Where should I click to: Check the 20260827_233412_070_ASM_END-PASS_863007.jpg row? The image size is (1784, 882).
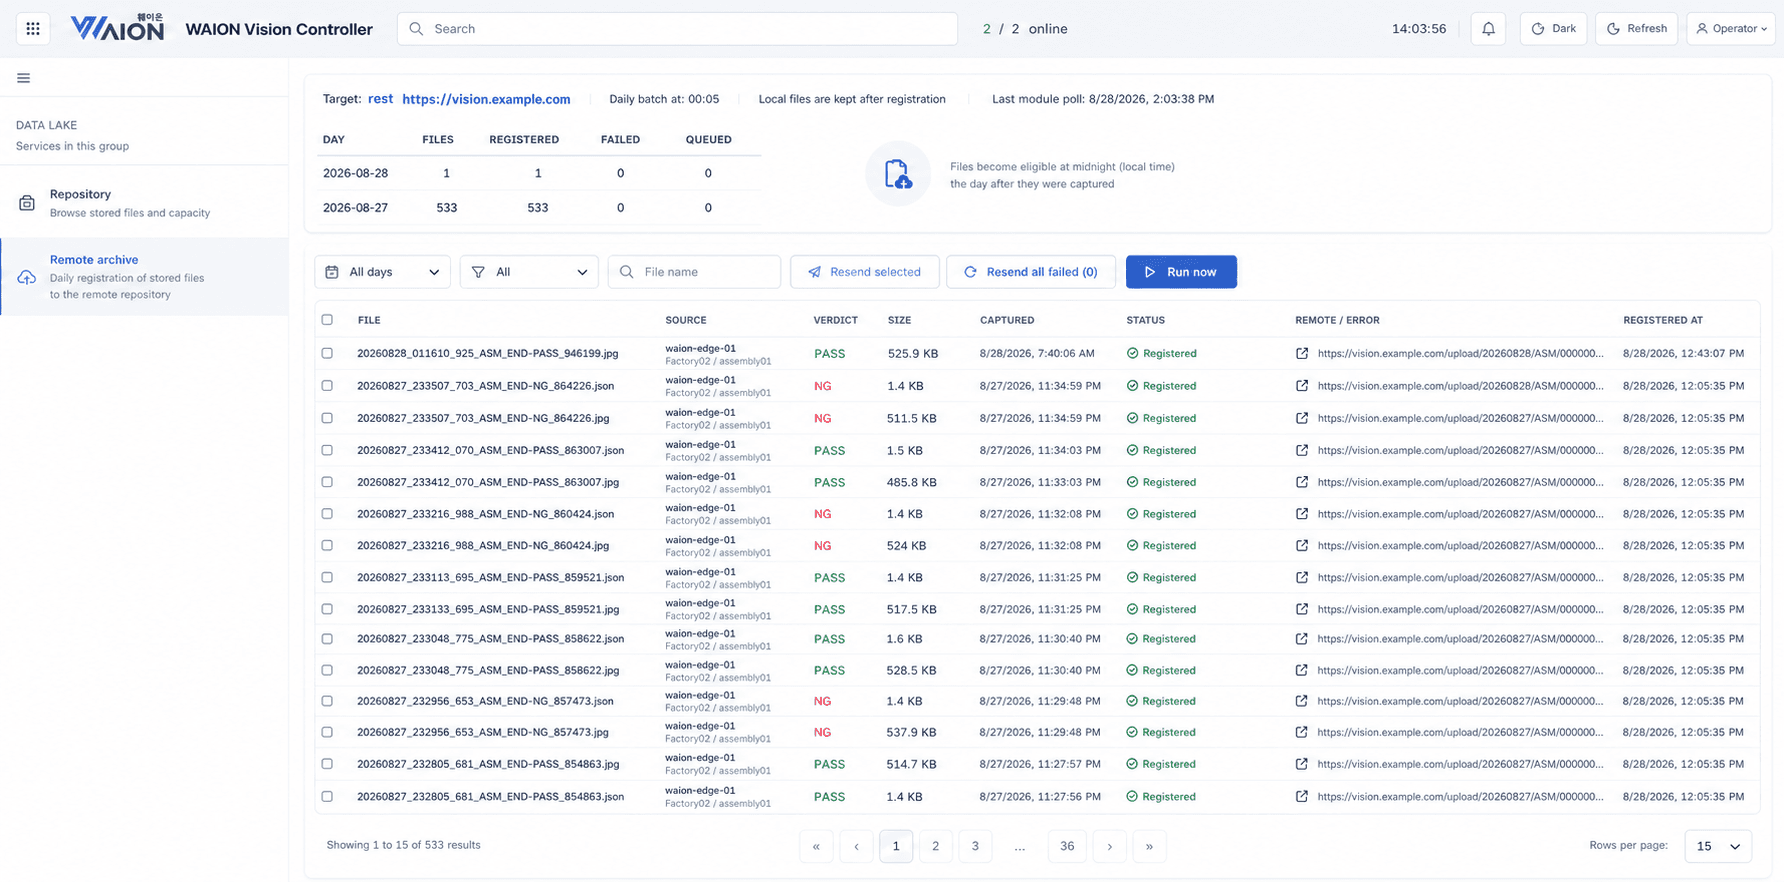[327, 482]
